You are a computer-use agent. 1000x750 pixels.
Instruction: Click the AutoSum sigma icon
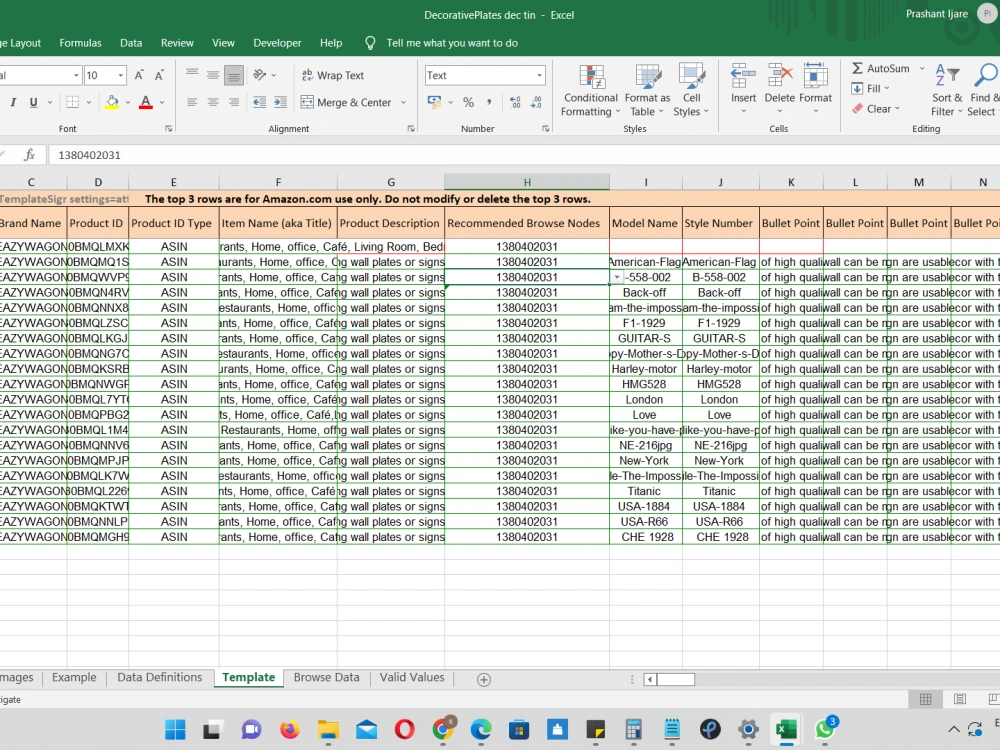click(x=858, y=68)
